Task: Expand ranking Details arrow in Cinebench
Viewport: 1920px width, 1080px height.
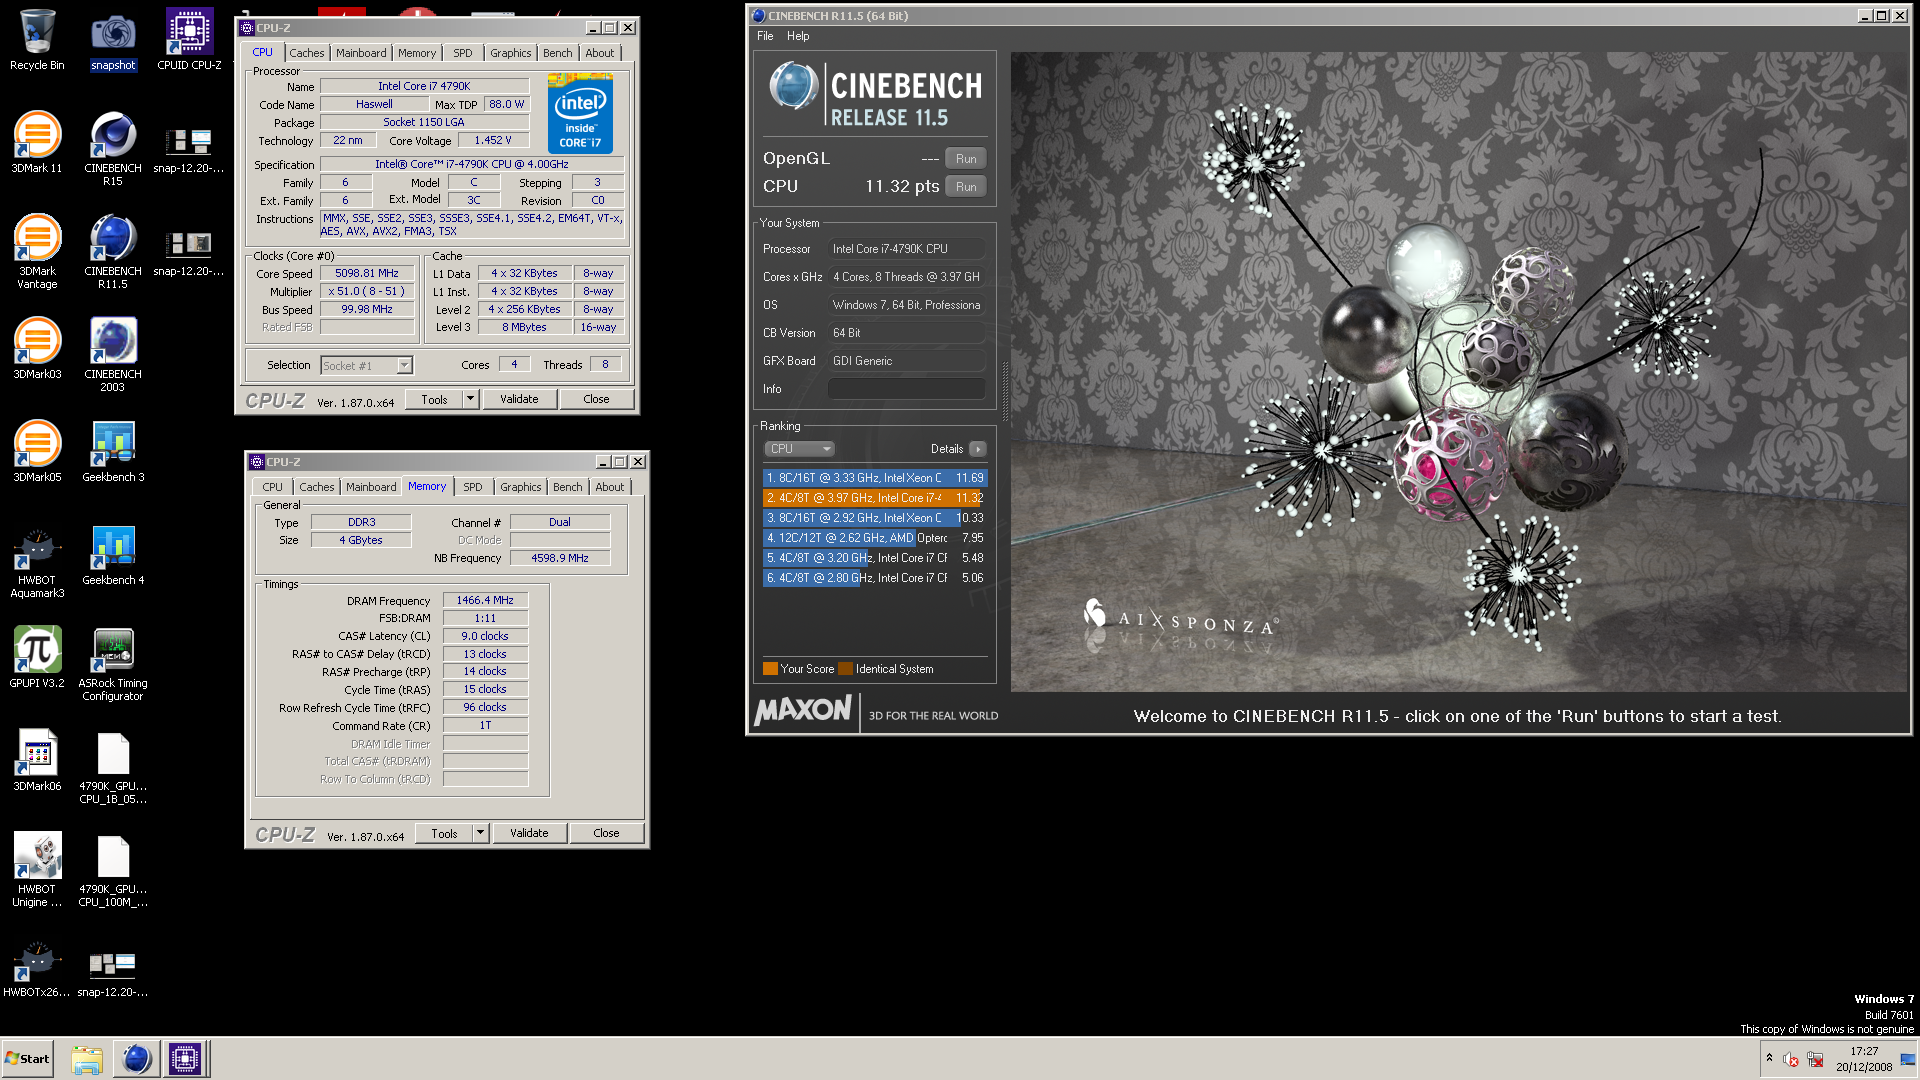Action: (x=978, y=449)
